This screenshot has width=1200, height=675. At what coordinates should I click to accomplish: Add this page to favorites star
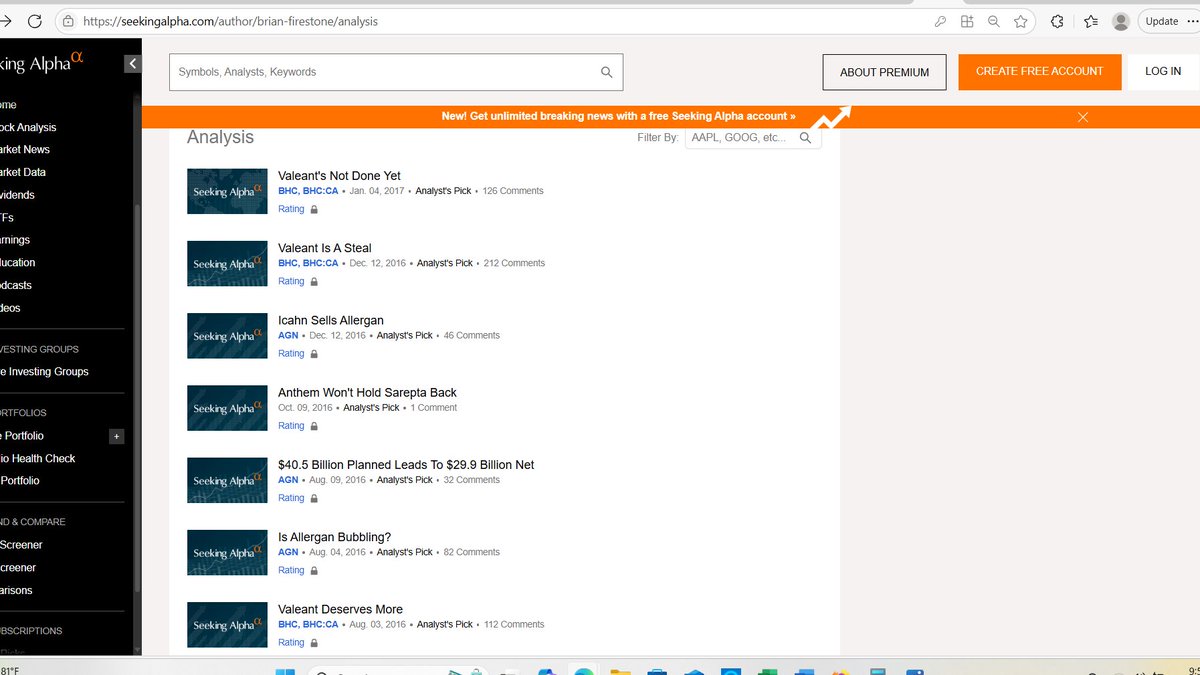coord(1021,21)
